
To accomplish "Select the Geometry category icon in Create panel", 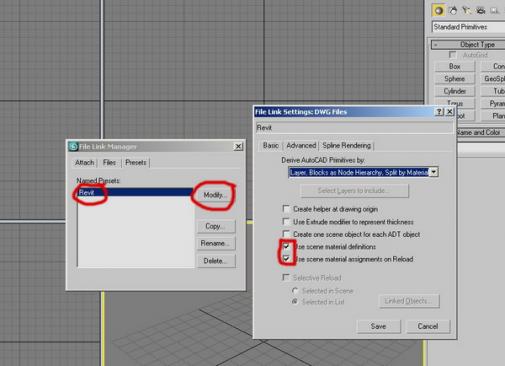I will (439, 10).
